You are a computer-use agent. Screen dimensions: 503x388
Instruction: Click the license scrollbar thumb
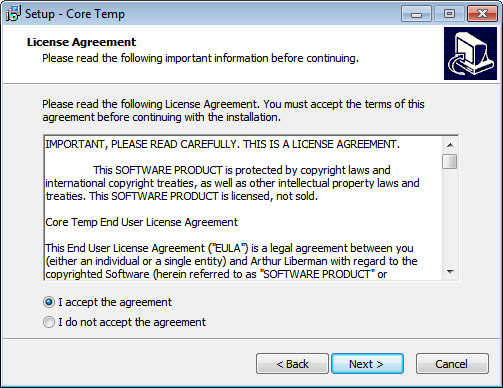point(450,162)
